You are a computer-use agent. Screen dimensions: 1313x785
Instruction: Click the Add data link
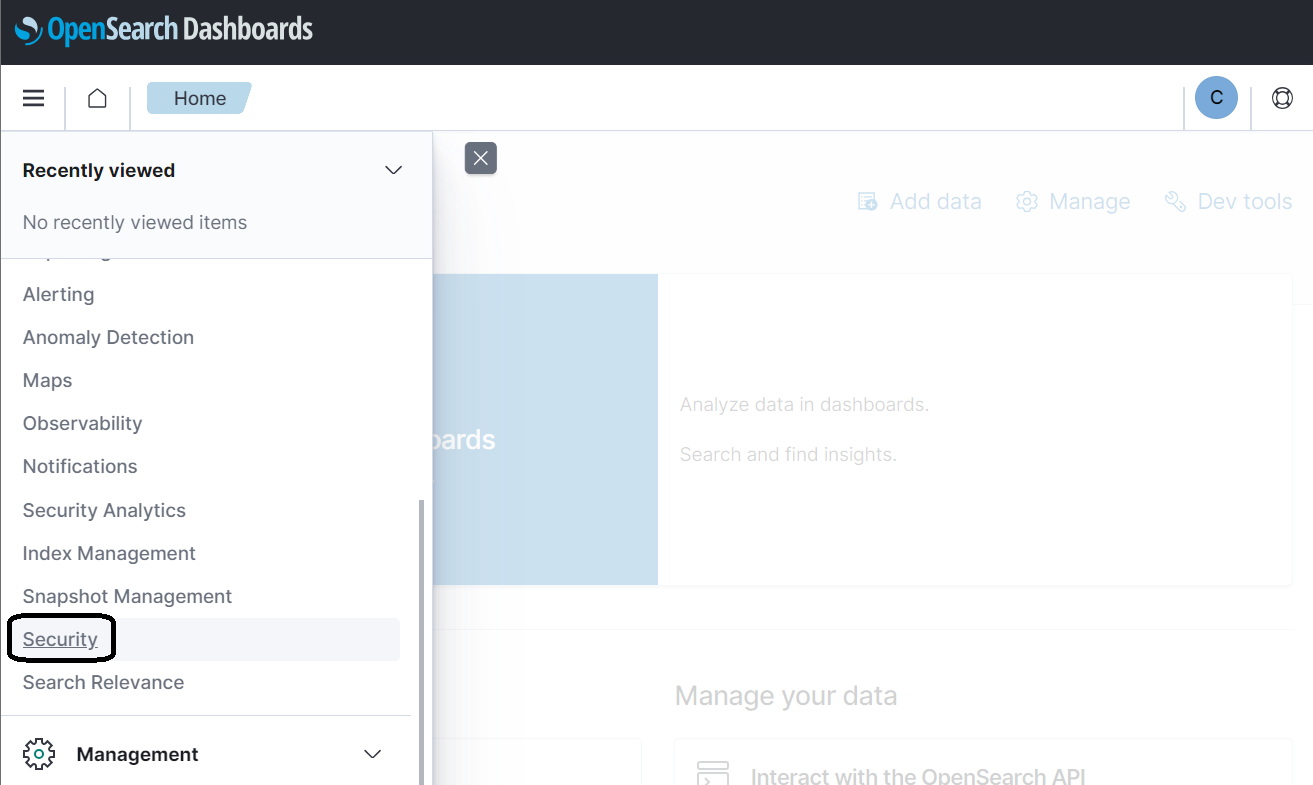click(920, 202)
